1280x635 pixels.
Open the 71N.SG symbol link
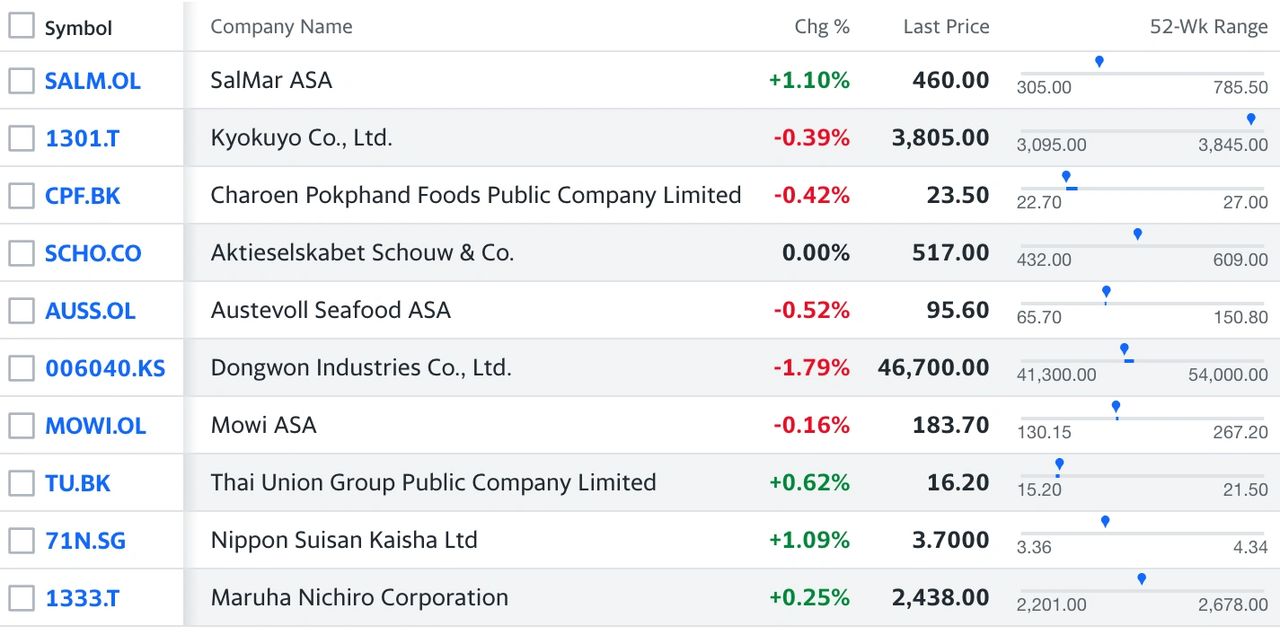pos(85,541)
